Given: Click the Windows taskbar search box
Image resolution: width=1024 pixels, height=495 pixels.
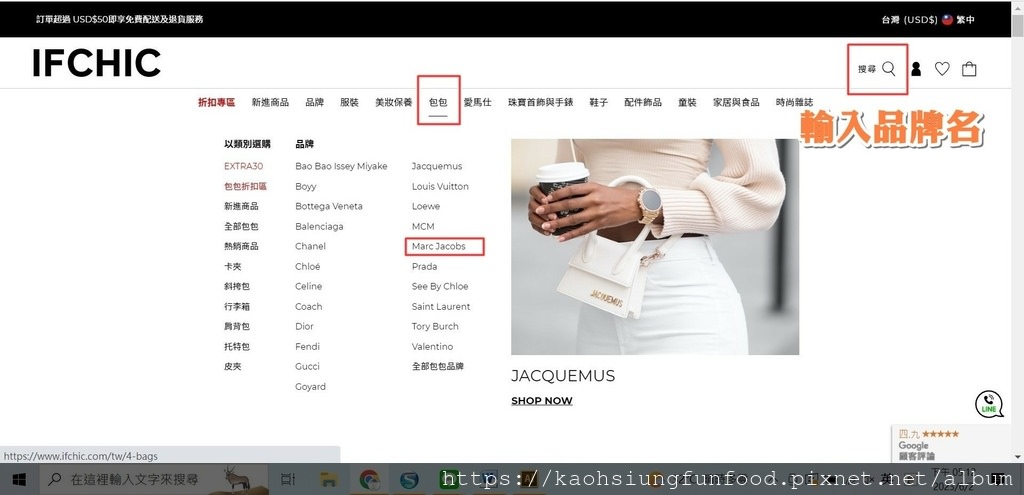Looking at the screenshot, I should (x=155, y=480).
